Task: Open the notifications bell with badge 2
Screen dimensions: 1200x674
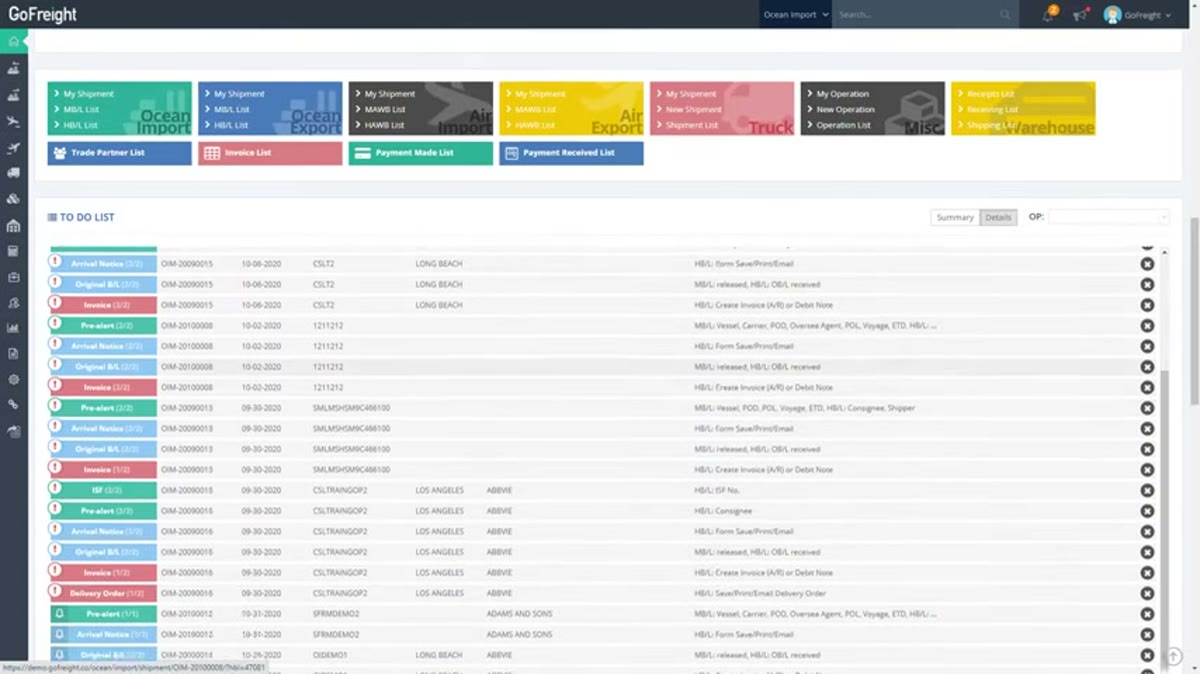Action: [1048, 15]
